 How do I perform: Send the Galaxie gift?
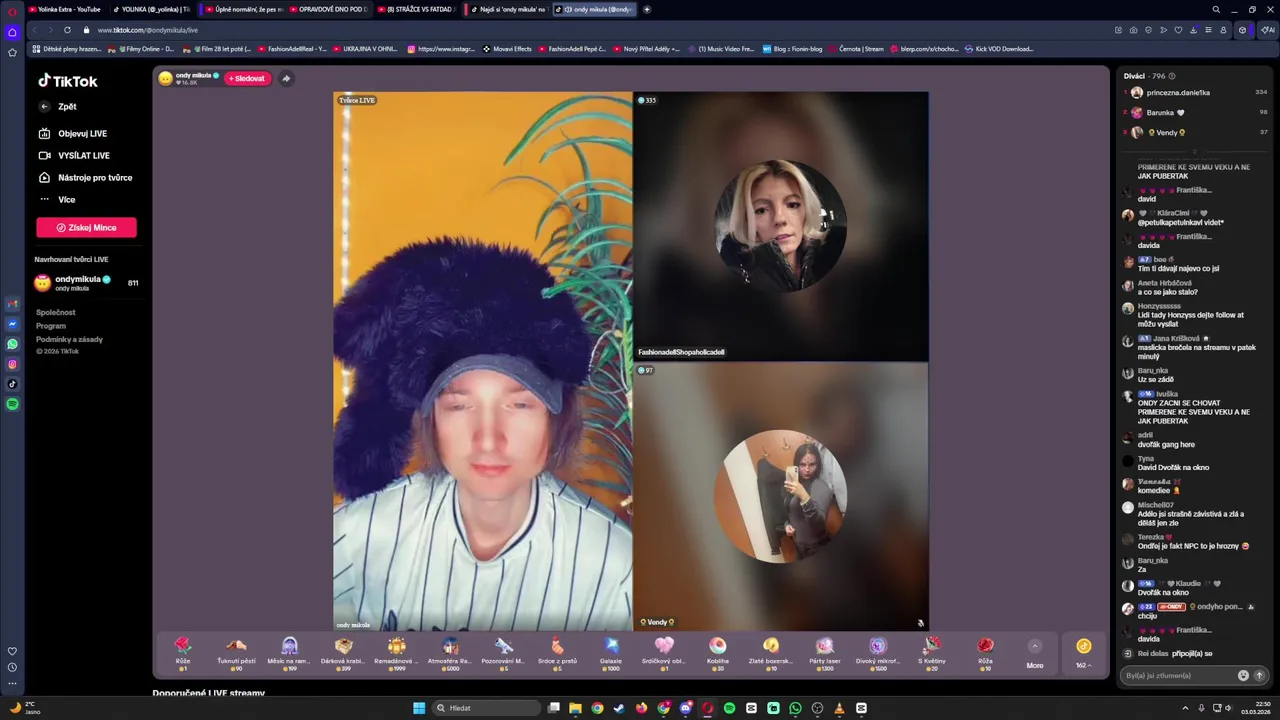tap(611, 653)
